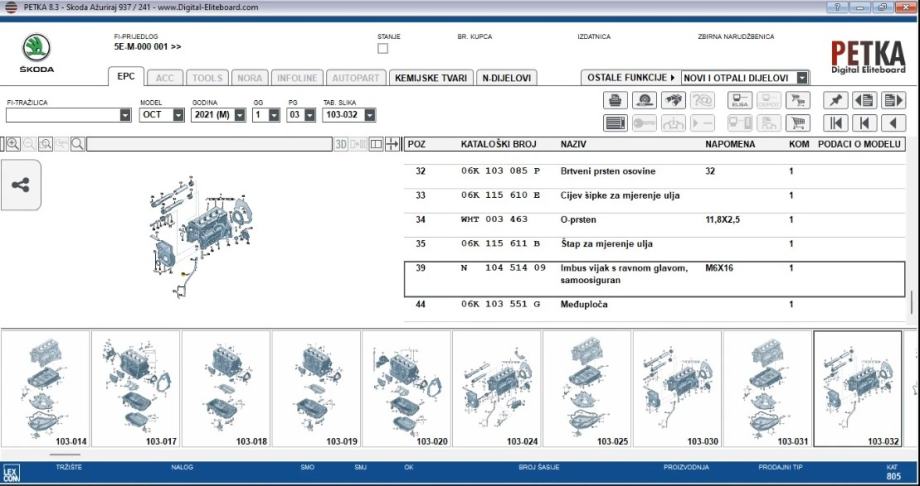Image resolution: width=920 pixels, height=486 pixels.
Task: Open the NOVI I OTPALI DIJELOVI dropdown
Action: click(x=802, y=77)
